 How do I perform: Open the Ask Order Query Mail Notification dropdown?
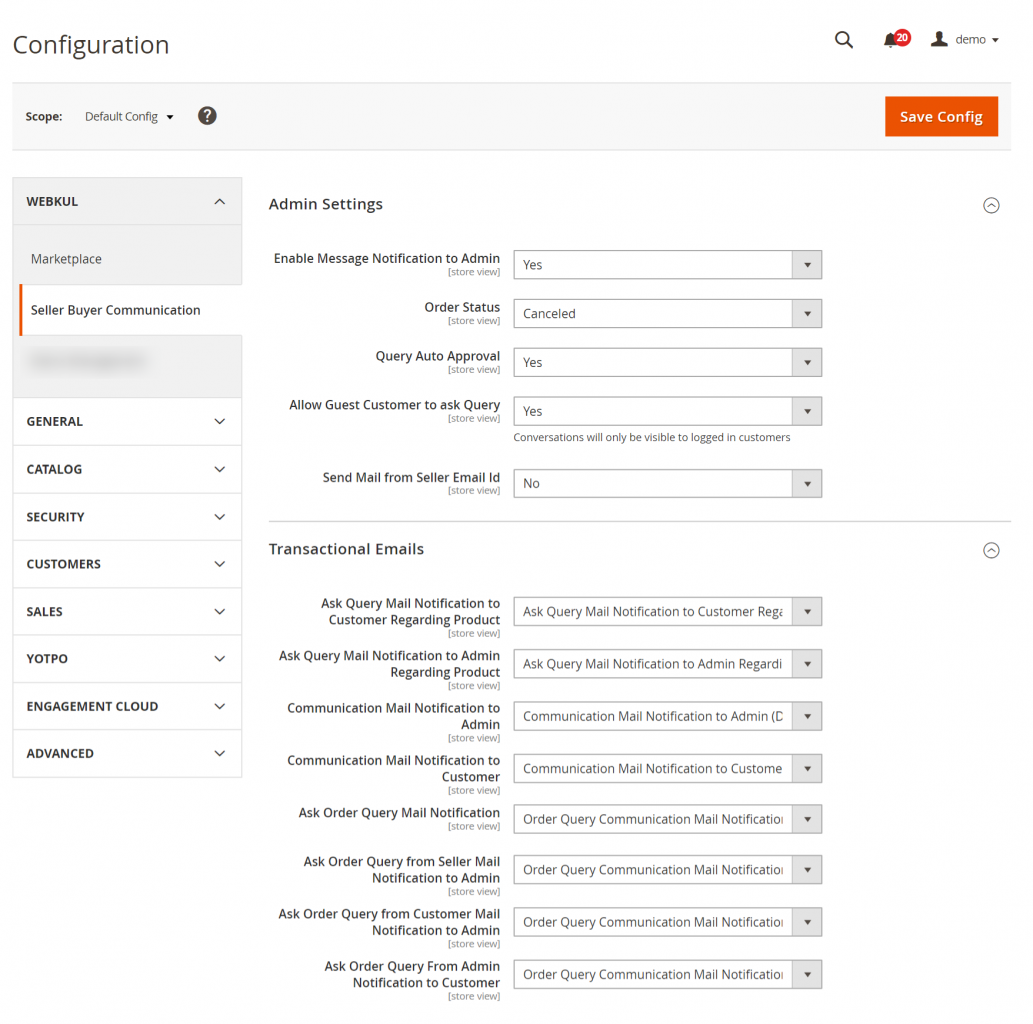667,819
